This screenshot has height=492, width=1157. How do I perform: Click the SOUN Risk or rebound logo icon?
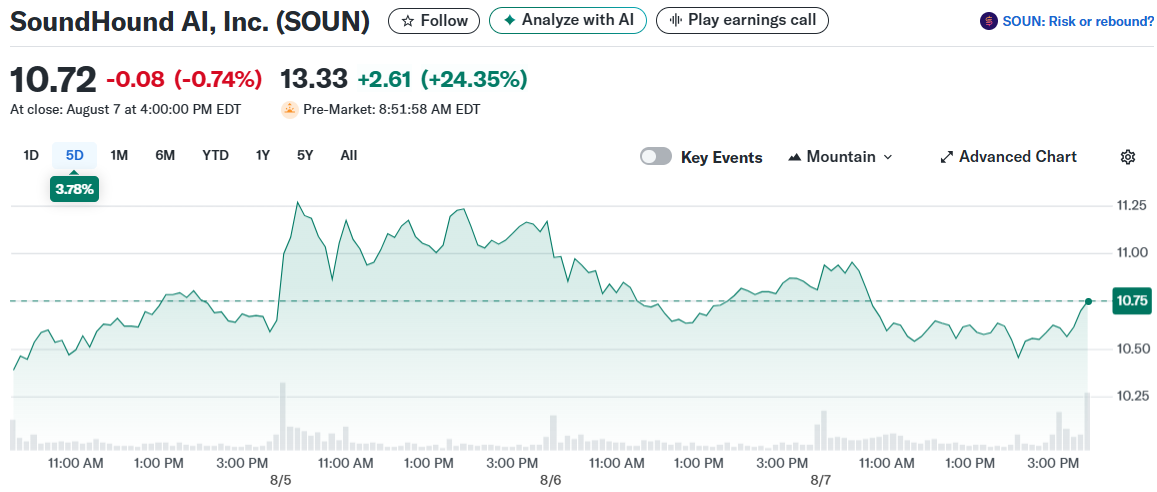click(x=988, y=21)
